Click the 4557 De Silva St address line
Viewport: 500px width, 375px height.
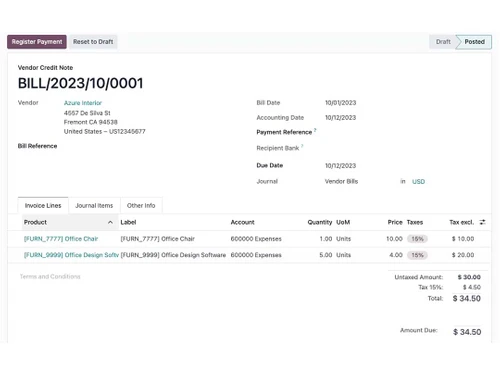click(87, 113)
